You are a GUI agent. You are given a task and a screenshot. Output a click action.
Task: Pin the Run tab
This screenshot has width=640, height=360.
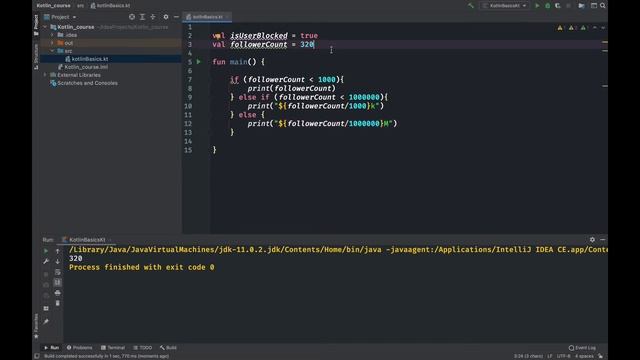point(46,322)
